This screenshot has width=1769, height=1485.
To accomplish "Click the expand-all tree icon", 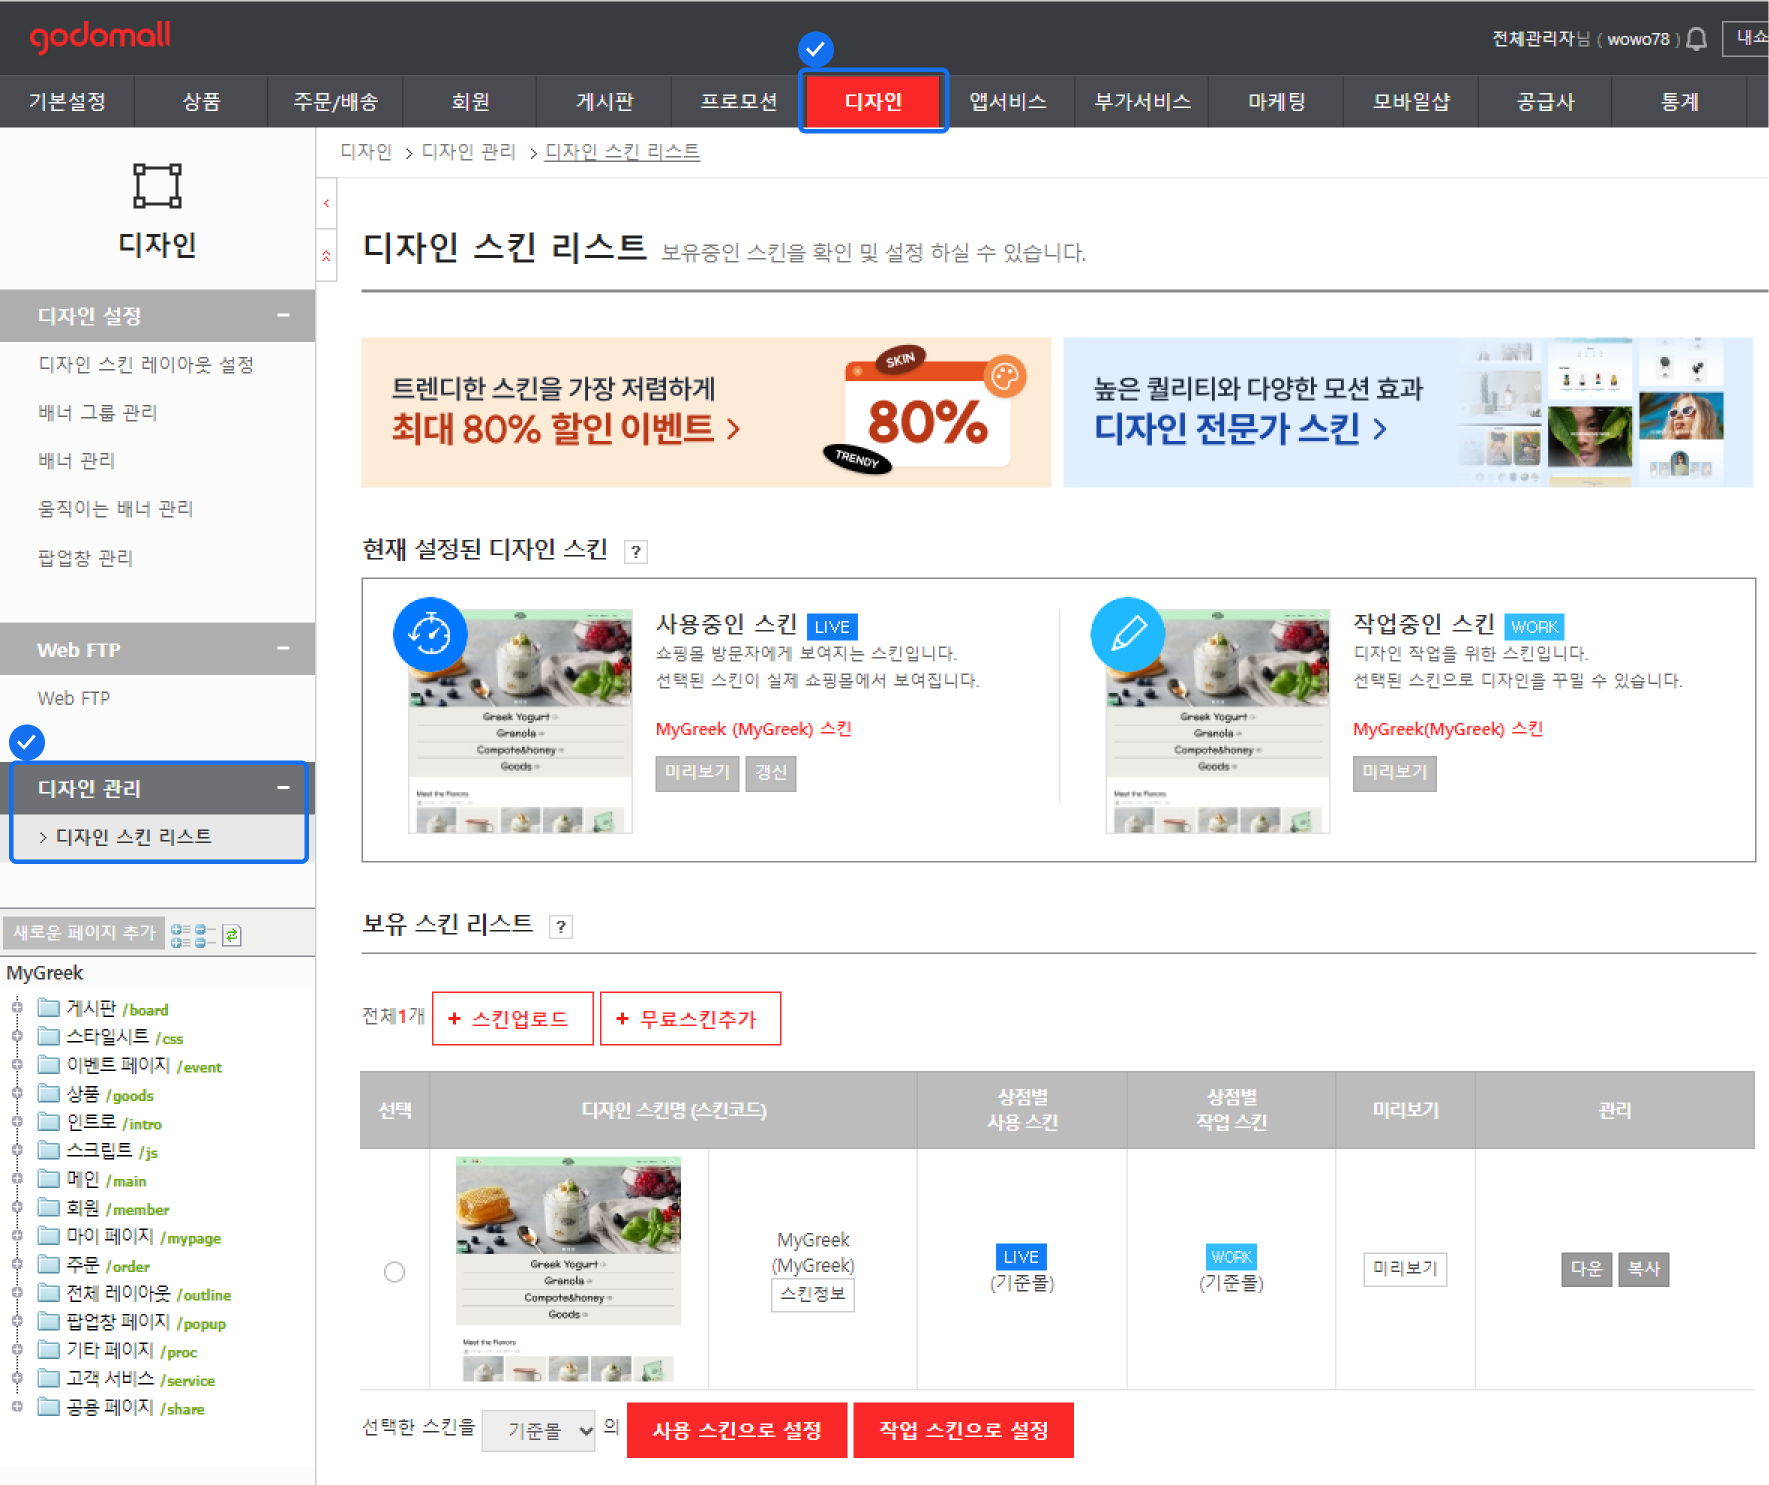I will pyautogui.click(x=180, y=935).
